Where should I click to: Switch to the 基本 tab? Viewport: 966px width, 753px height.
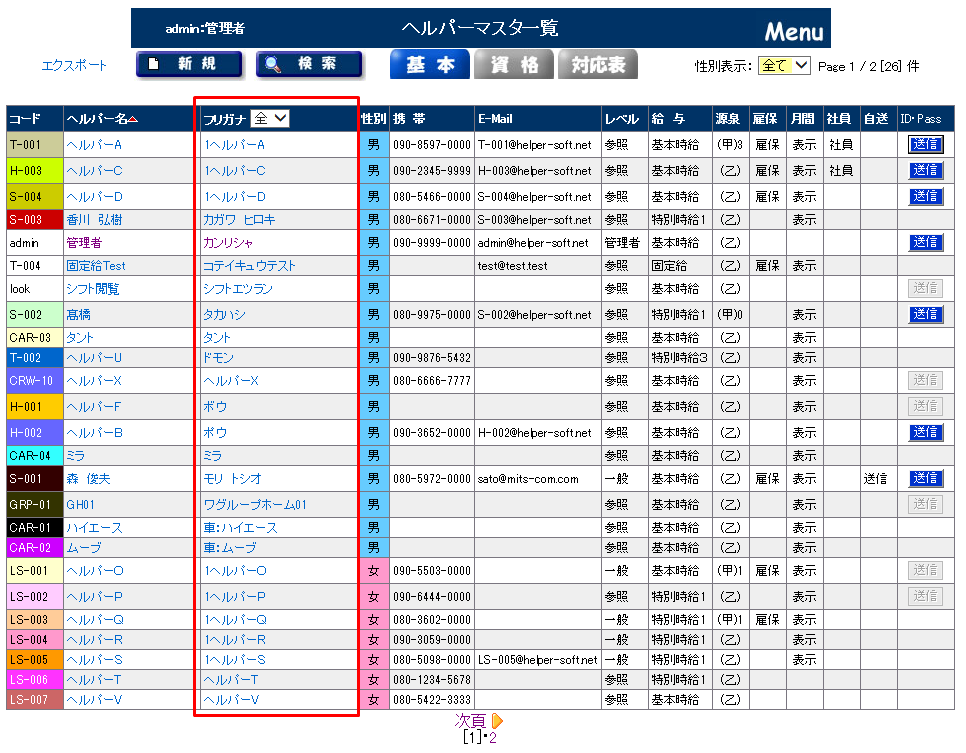(429, 65)
